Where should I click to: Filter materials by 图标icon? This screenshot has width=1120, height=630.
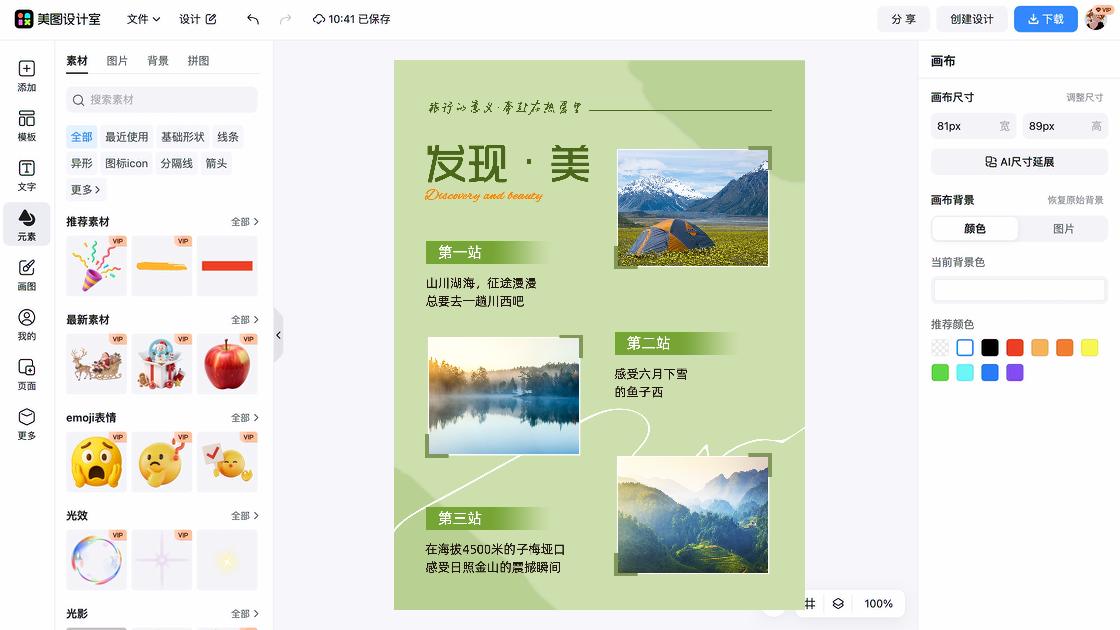pos(126,164)
